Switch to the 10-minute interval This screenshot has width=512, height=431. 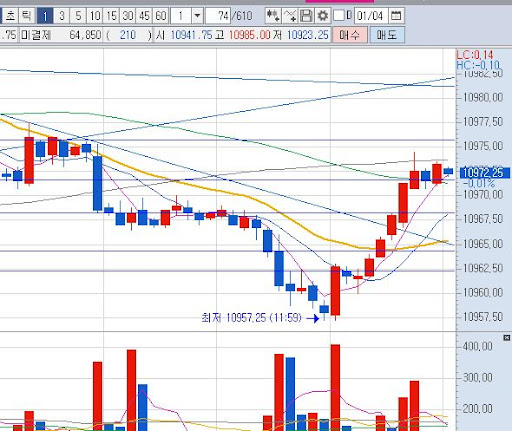point(95,16)
